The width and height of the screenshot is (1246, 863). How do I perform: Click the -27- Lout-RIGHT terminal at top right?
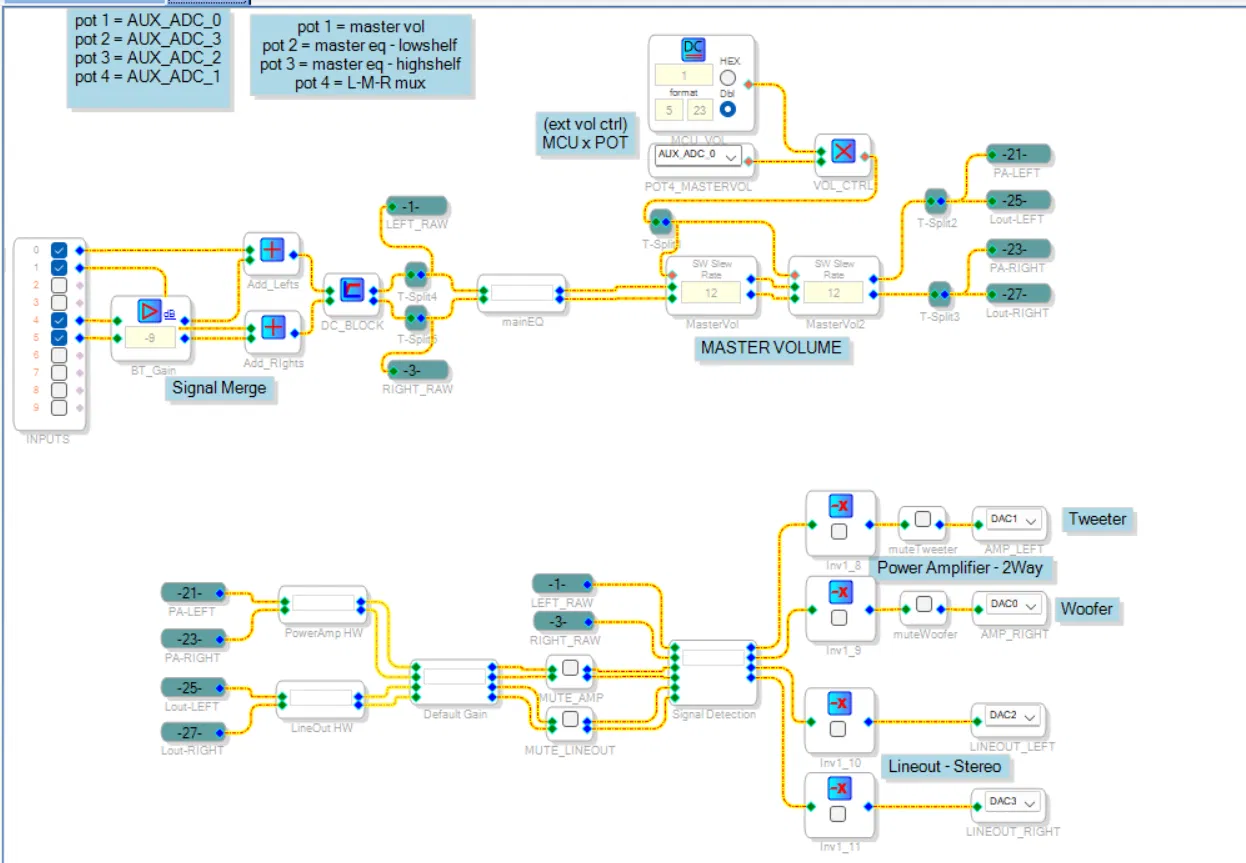[x=1018, y=294]
